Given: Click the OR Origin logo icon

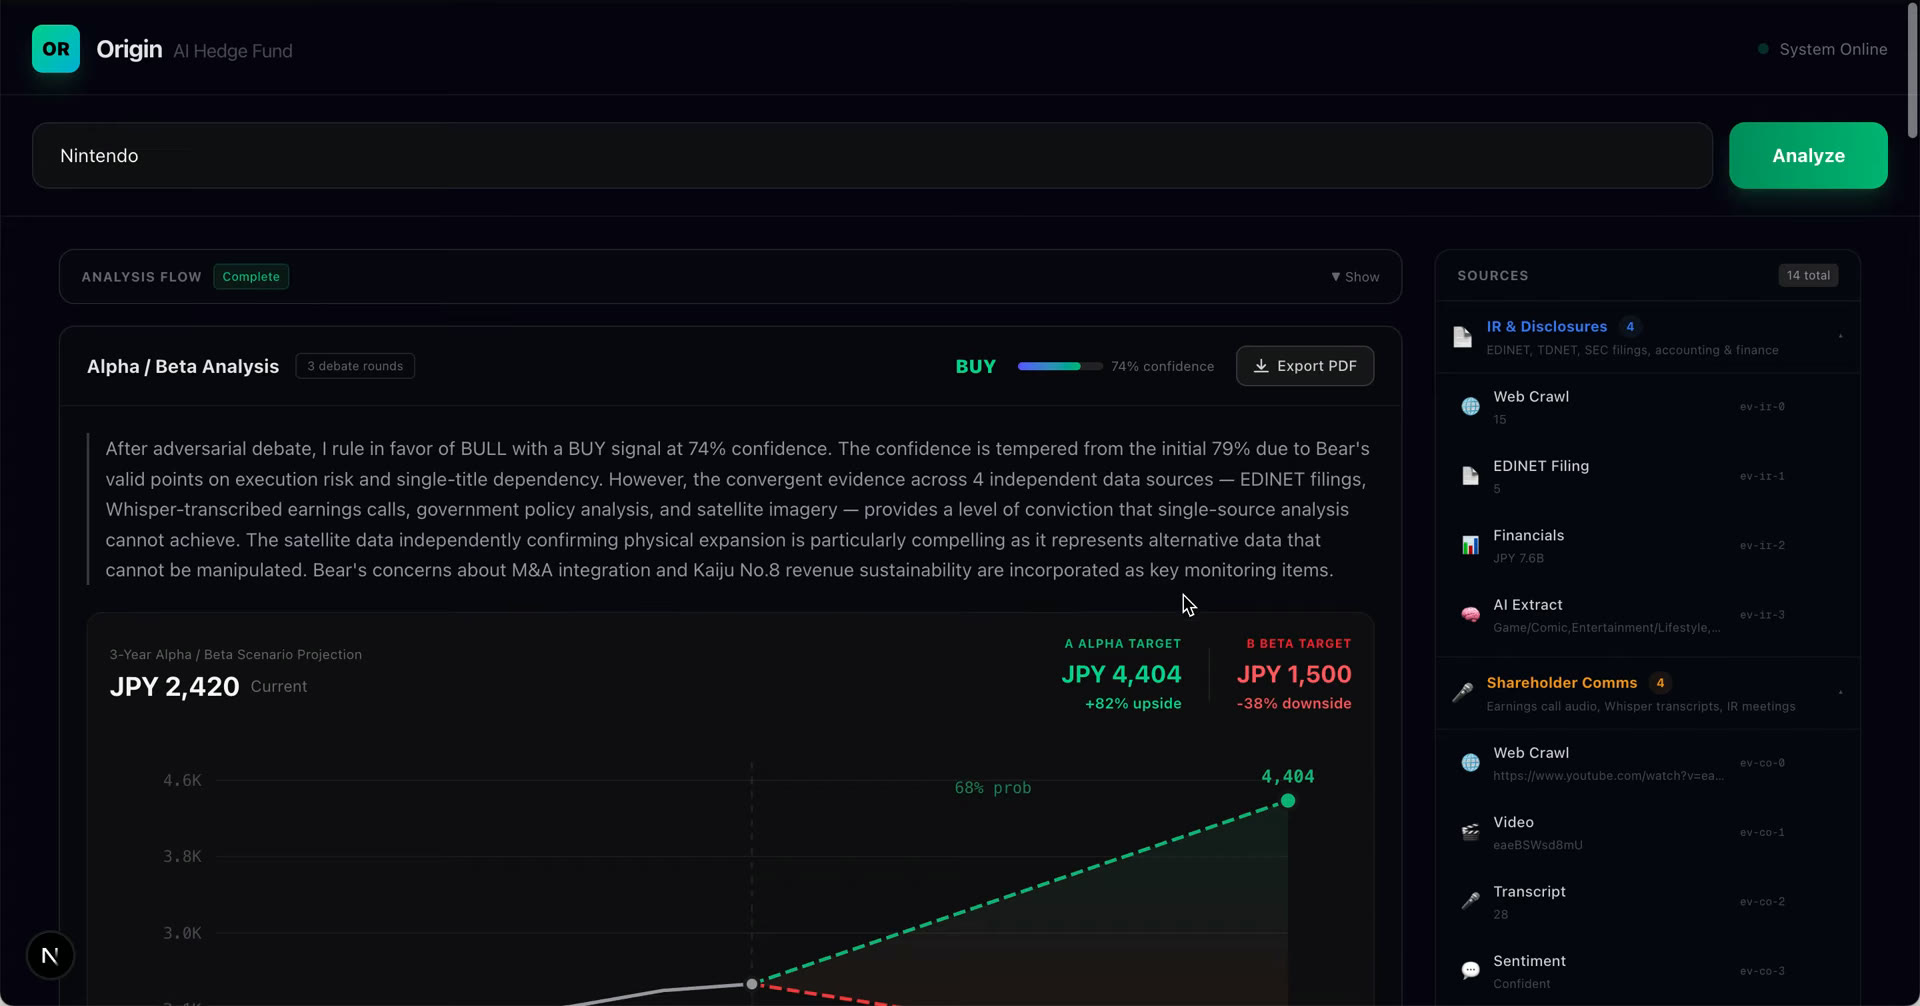Looking at the screenshot, I should click(x=56, y=49).
